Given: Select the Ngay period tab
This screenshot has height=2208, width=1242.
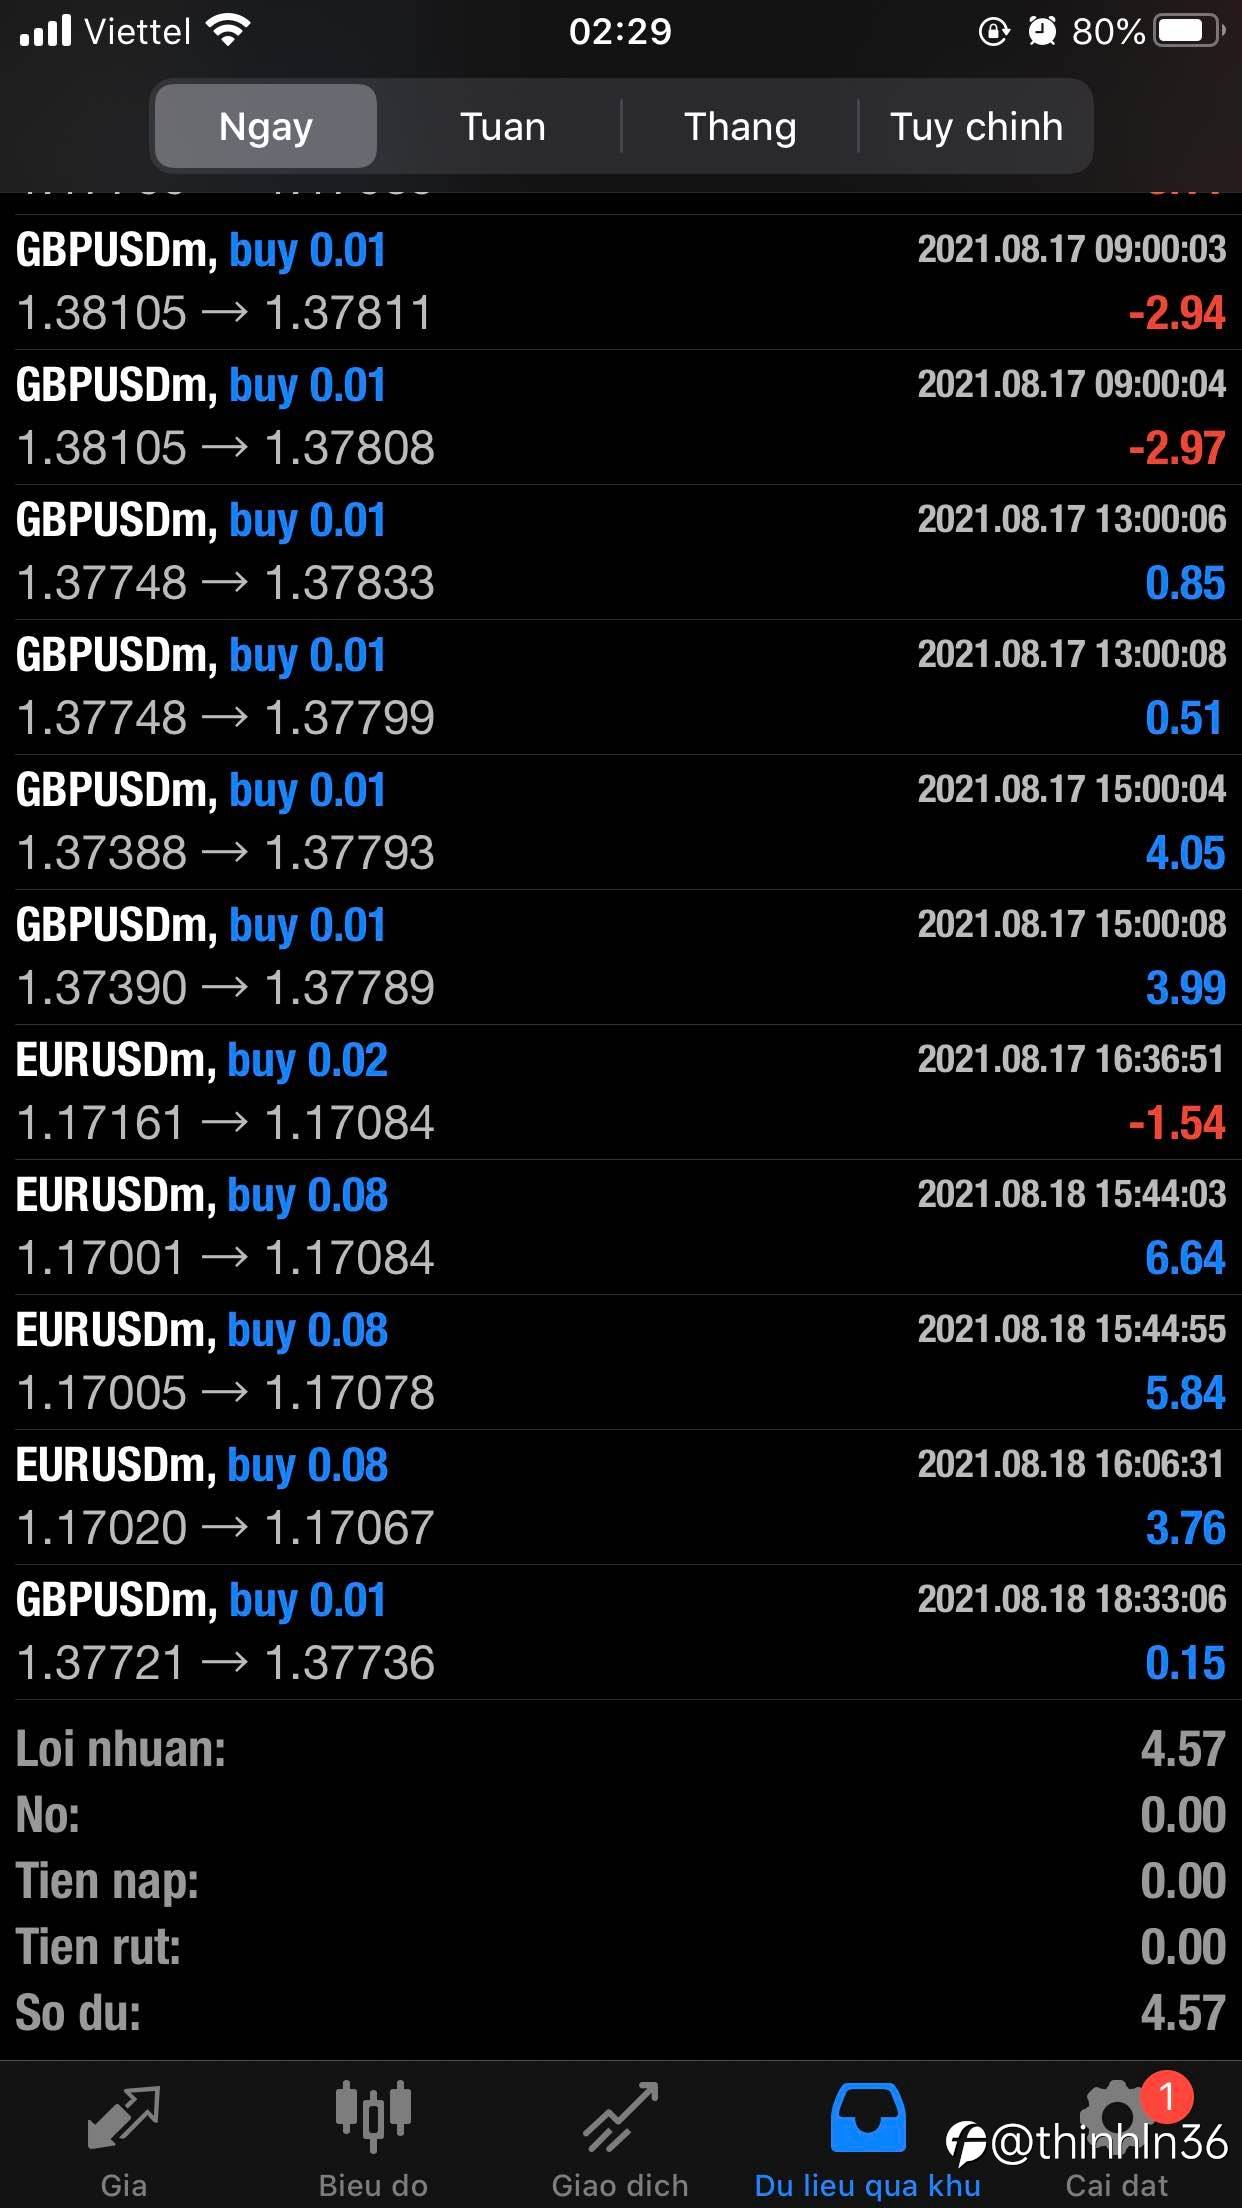Looking at the screenshot, I should pos(266,127).
